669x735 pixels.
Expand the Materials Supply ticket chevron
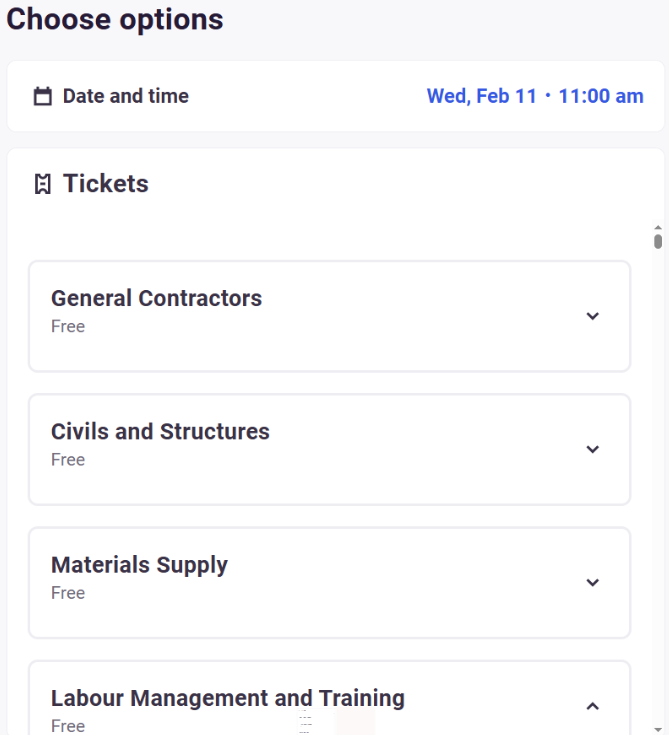coord(592,582)
